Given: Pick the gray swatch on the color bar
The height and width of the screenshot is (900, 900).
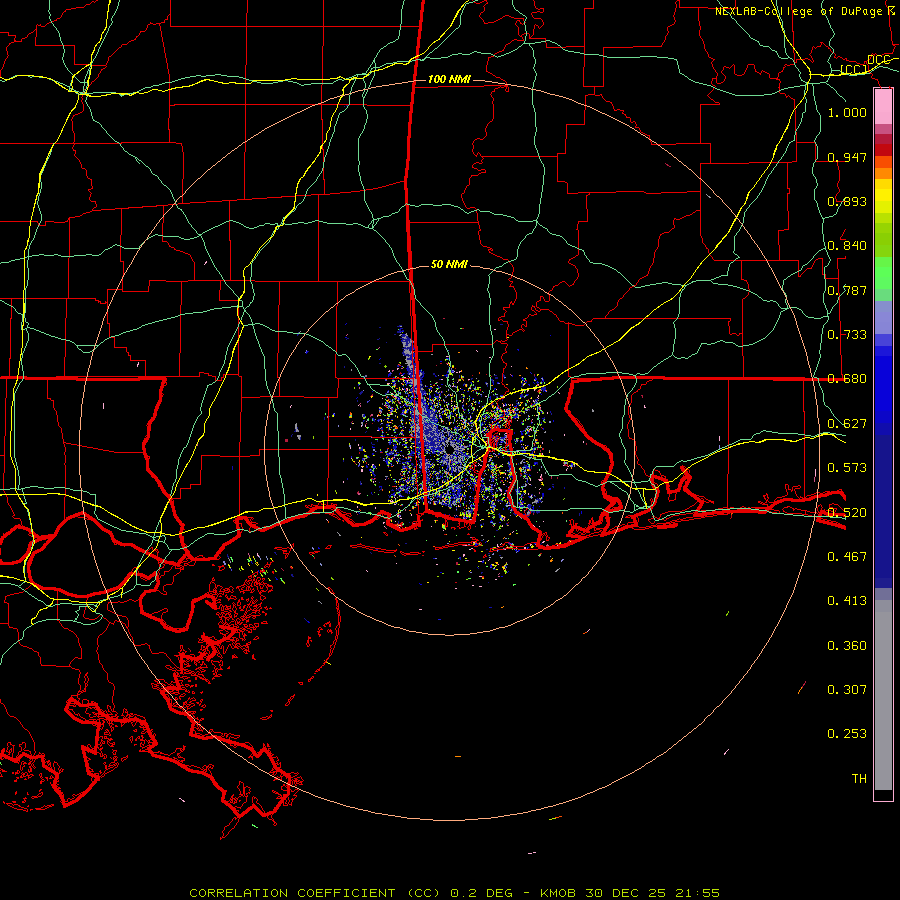Looking at the screenshot, I should [x=883, y=695].
